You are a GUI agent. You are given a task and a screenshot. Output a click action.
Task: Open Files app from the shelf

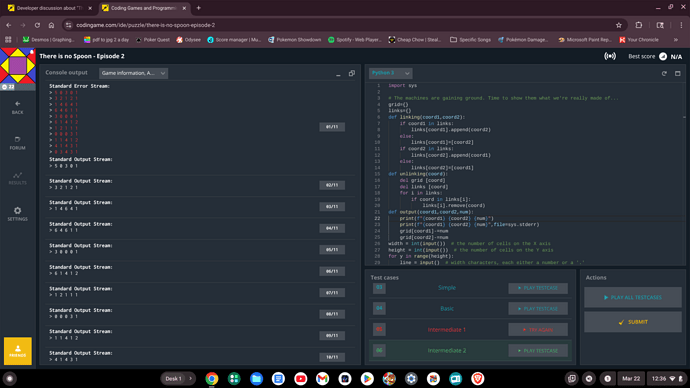[256, 378]
